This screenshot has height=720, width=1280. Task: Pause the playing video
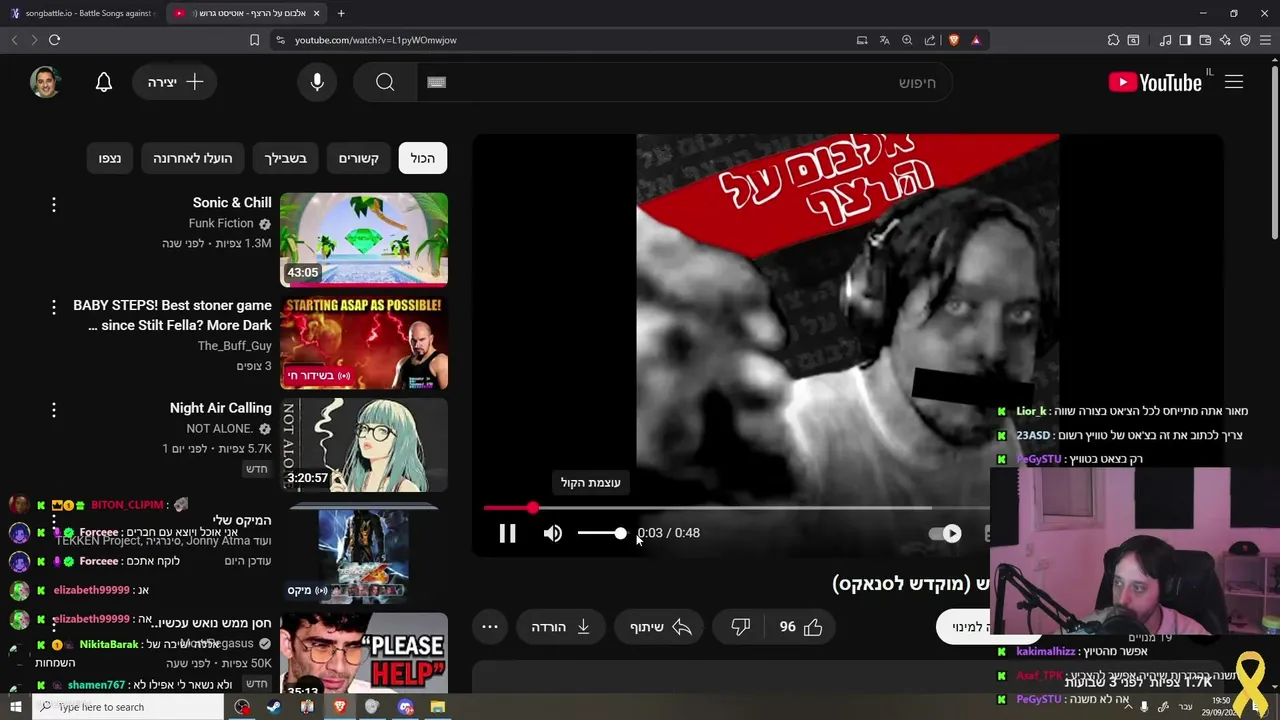(508, 533)
